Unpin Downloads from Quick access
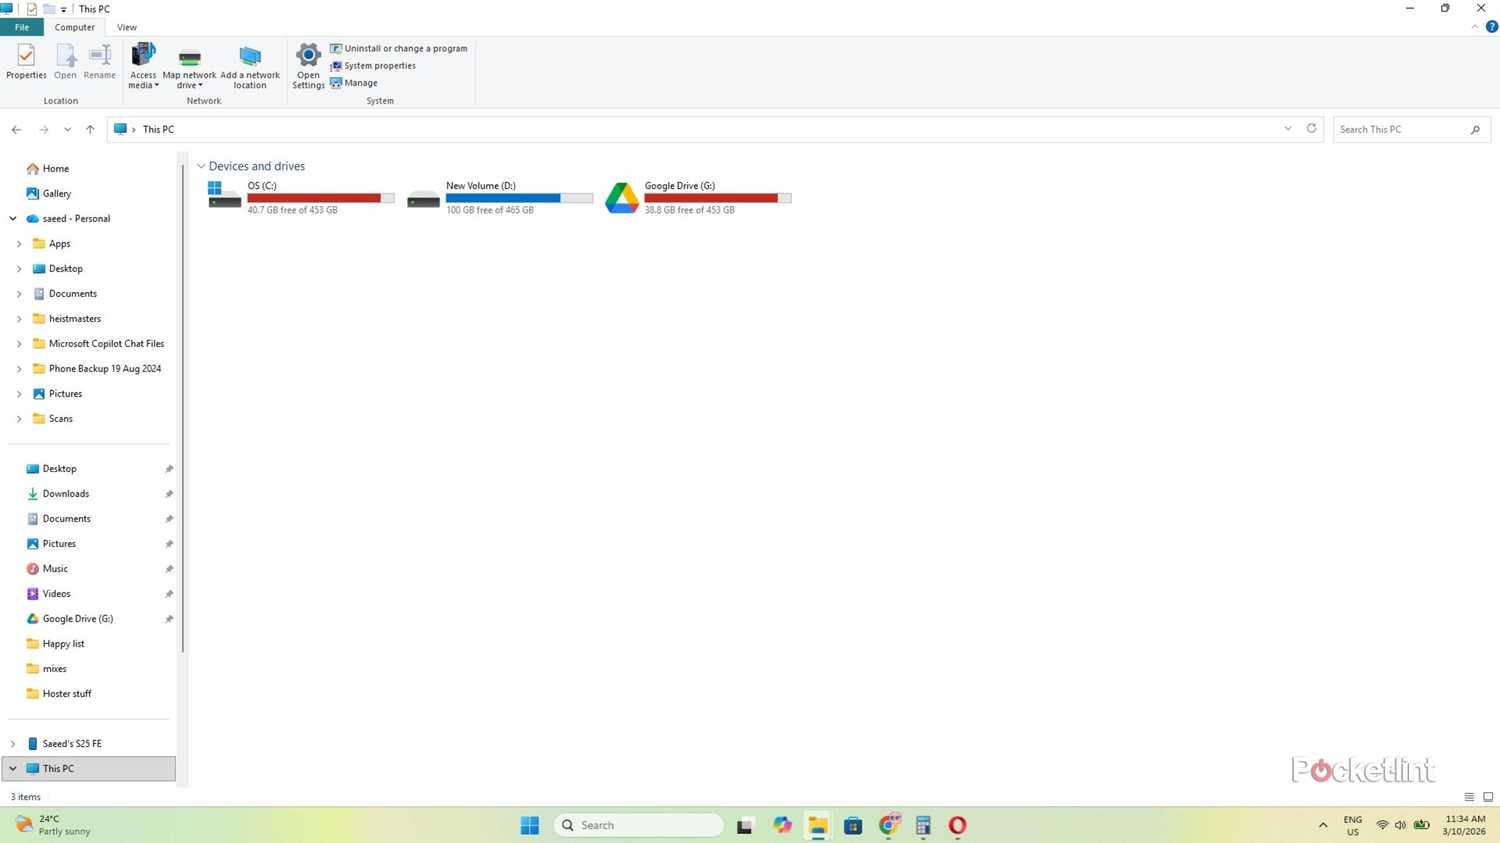The height and width of the screenshot is (843, 1500). pyautogui.click(x=169, y=493)
